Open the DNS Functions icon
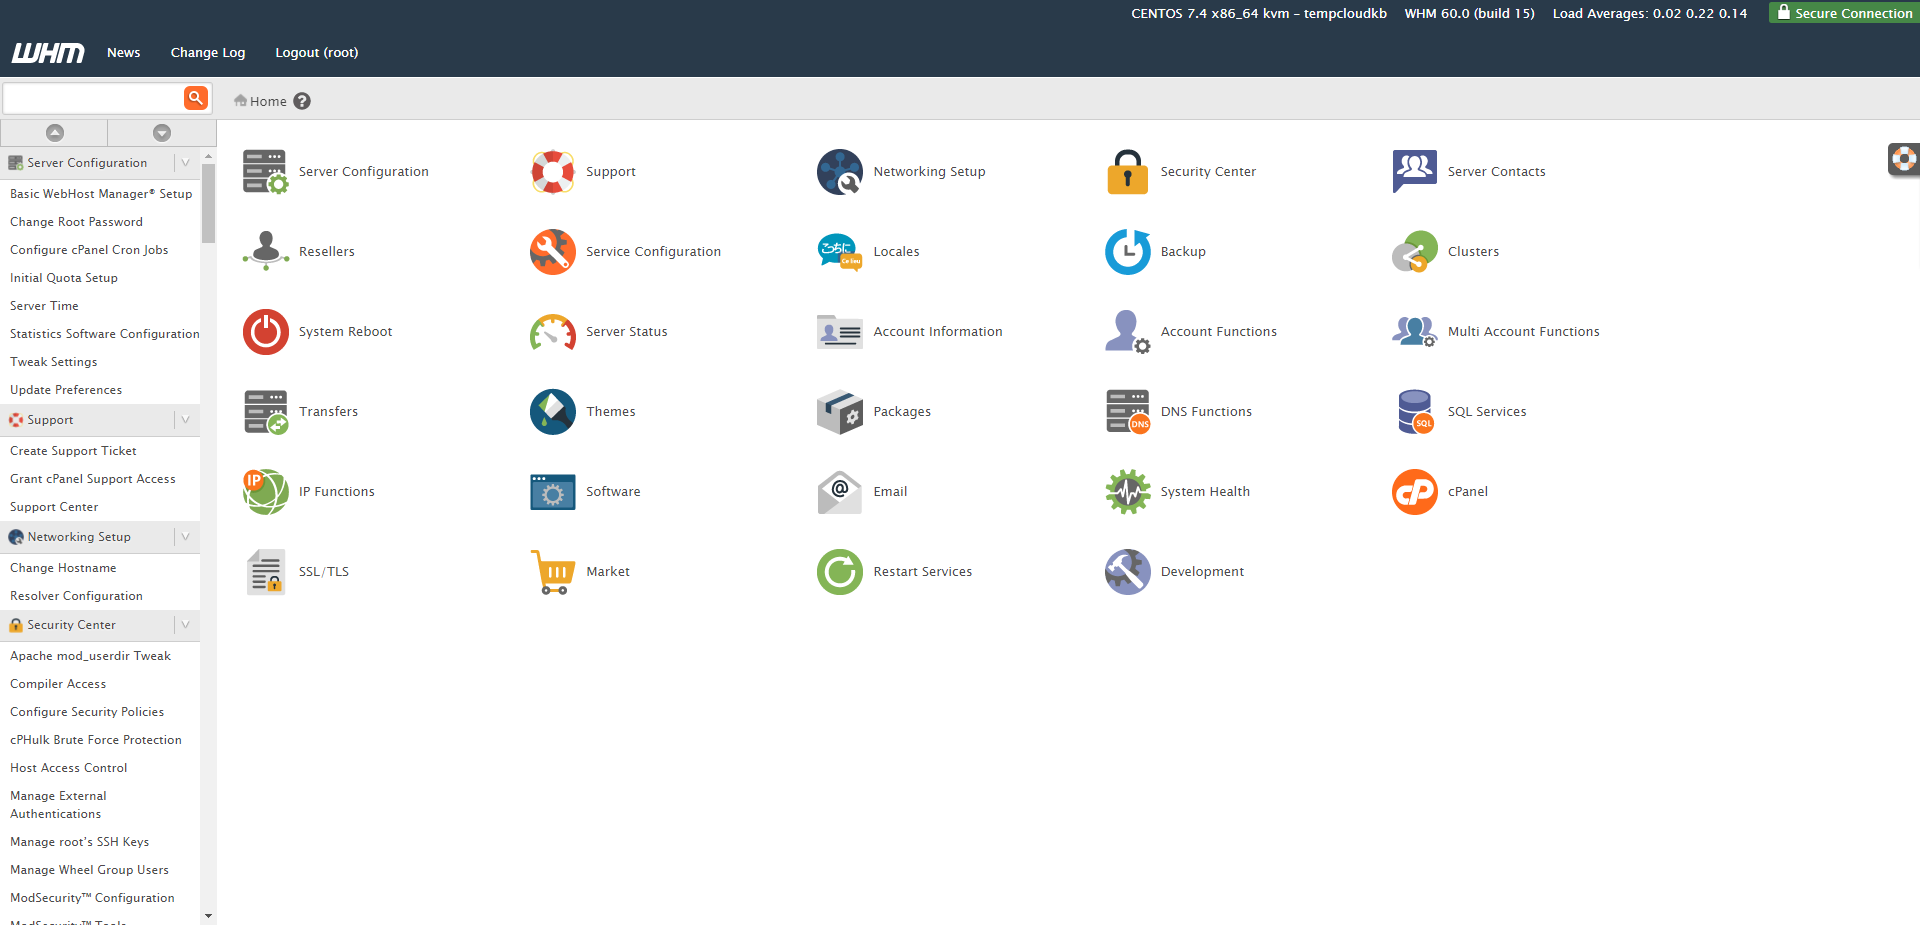1920x925 pixels. (x=1127, y=412)
